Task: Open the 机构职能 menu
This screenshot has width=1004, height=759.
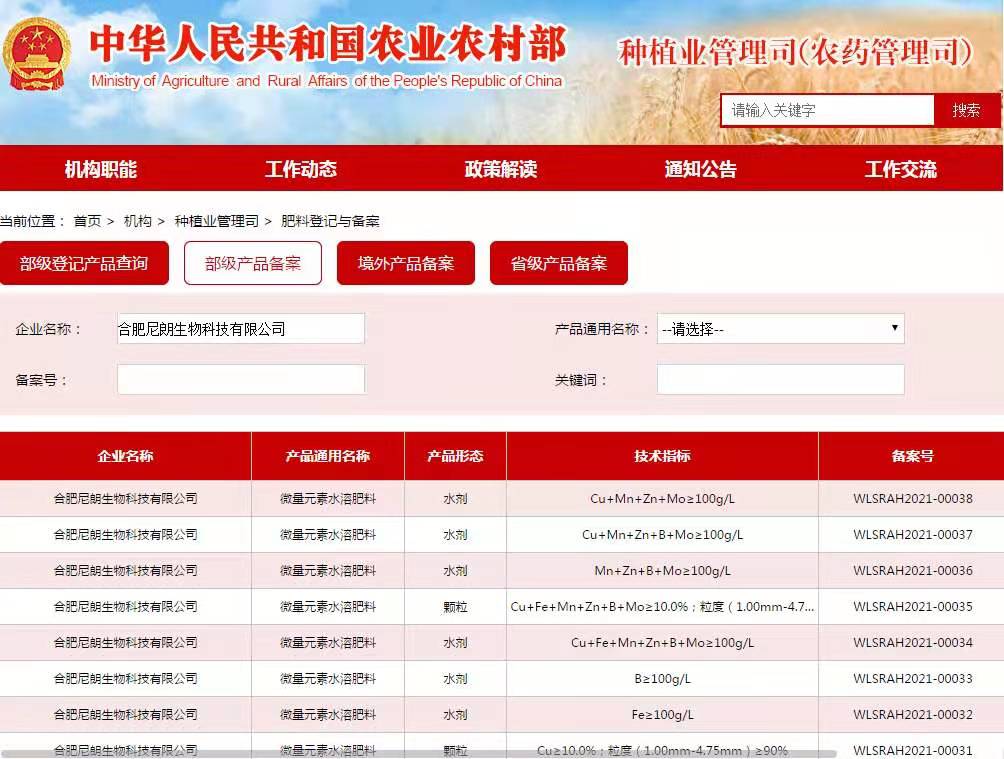Action: 100,169
